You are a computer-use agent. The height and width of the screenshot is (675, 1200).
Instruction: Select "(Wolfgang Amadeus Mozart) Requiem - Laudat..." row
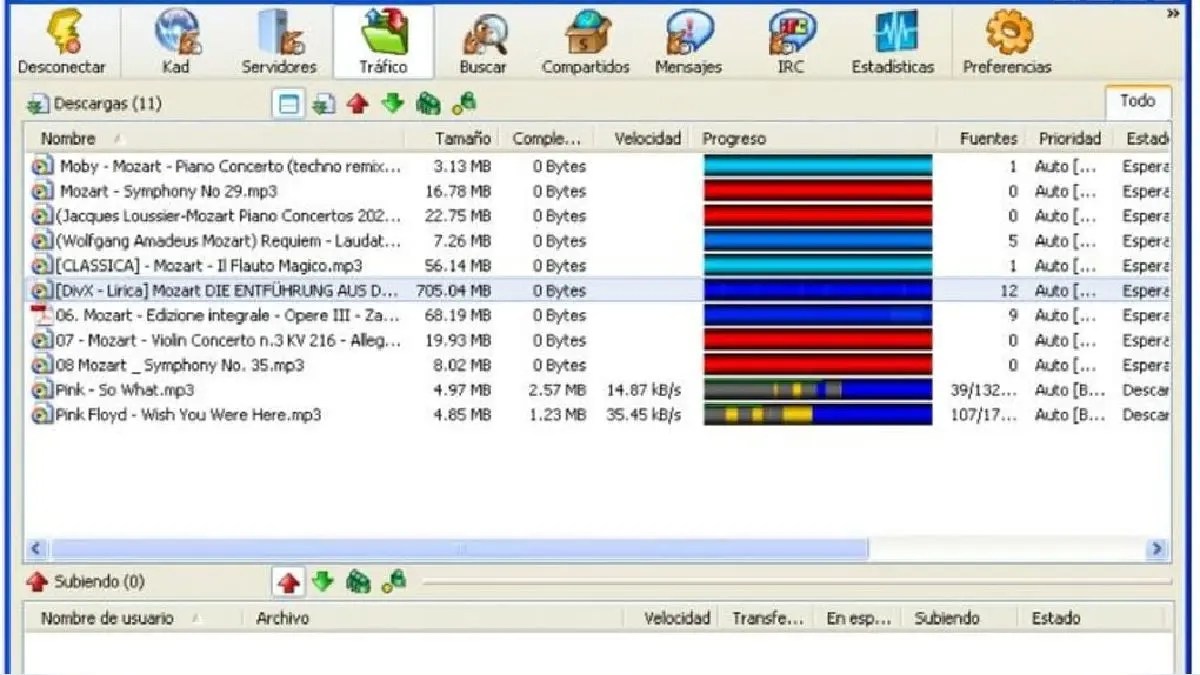(597, 241)
